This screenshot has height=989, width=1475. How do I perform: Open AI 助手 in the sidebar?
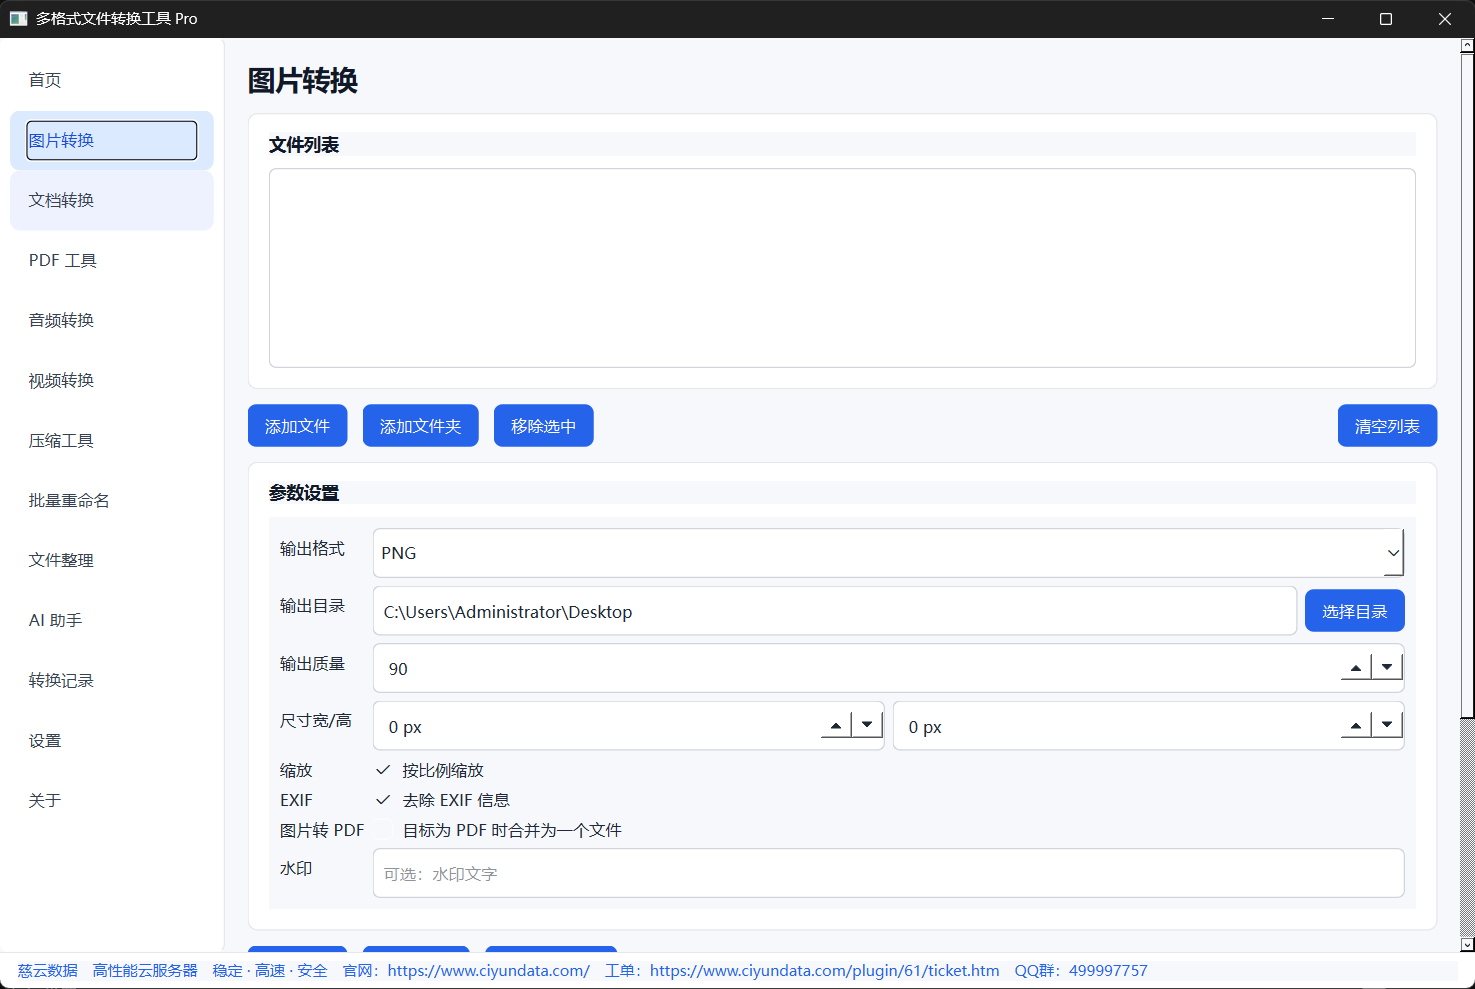click(x=112, y=620)
